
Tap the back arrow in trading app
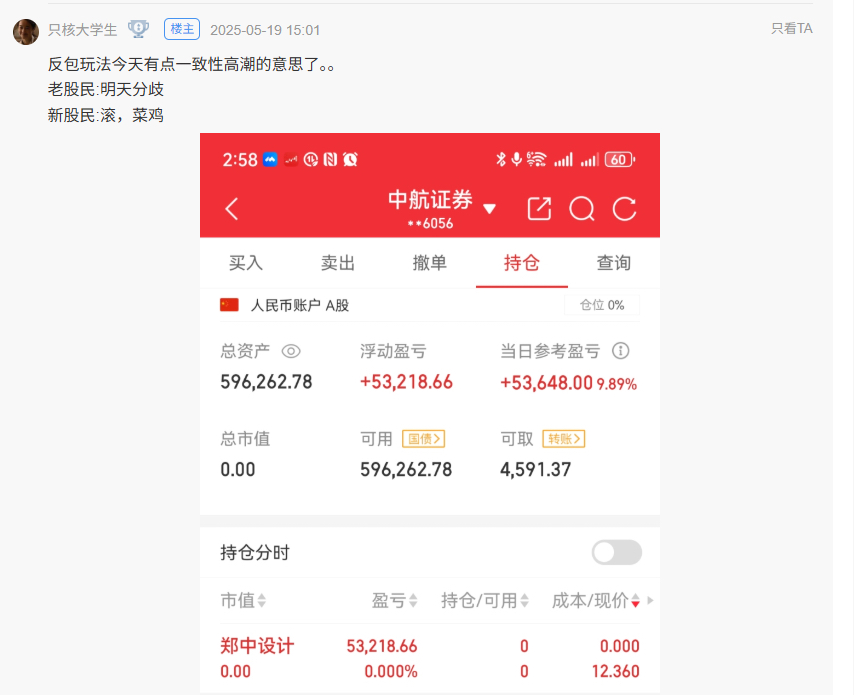coord(232,209)
